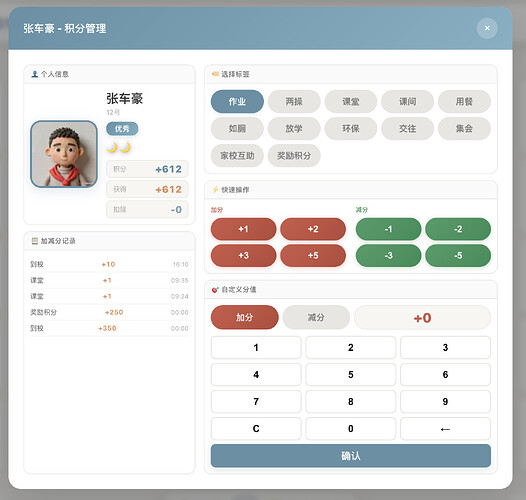
Task: Click the 积分 +612 total field
Action: (147, 169)
